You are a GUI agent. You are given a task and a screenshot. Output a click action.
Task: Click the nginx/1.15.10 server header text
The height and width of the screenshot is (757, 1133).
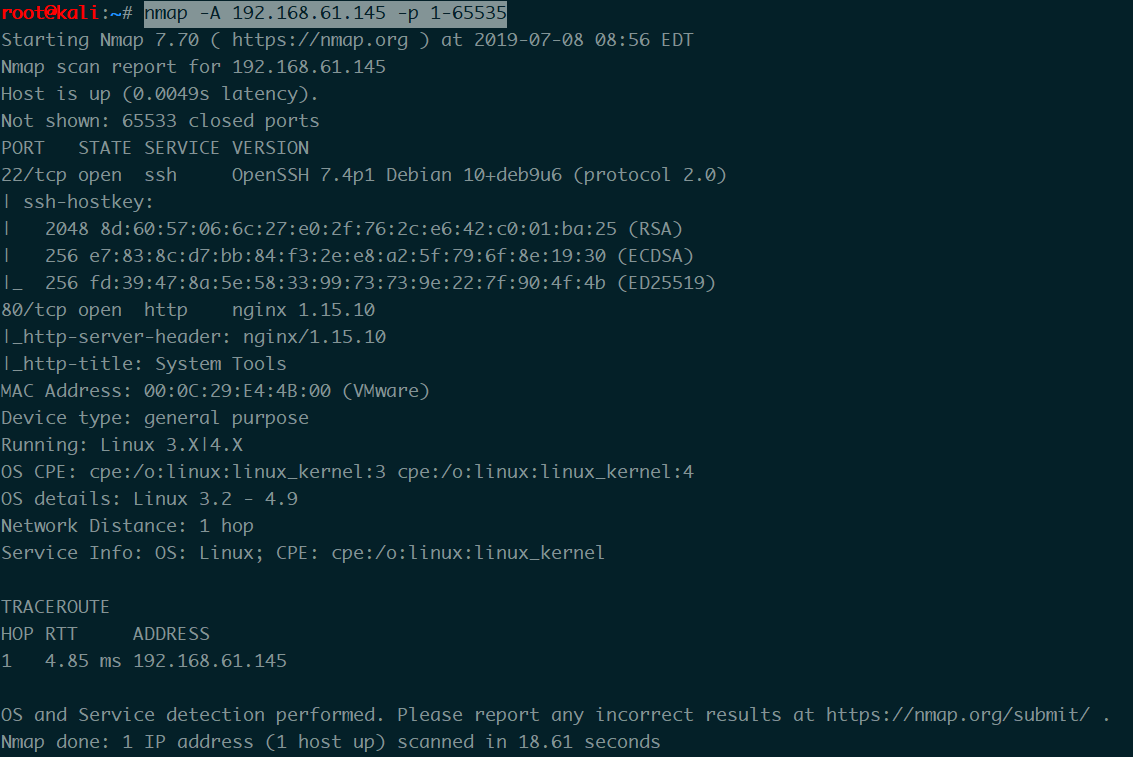click(x=314, y=337)
